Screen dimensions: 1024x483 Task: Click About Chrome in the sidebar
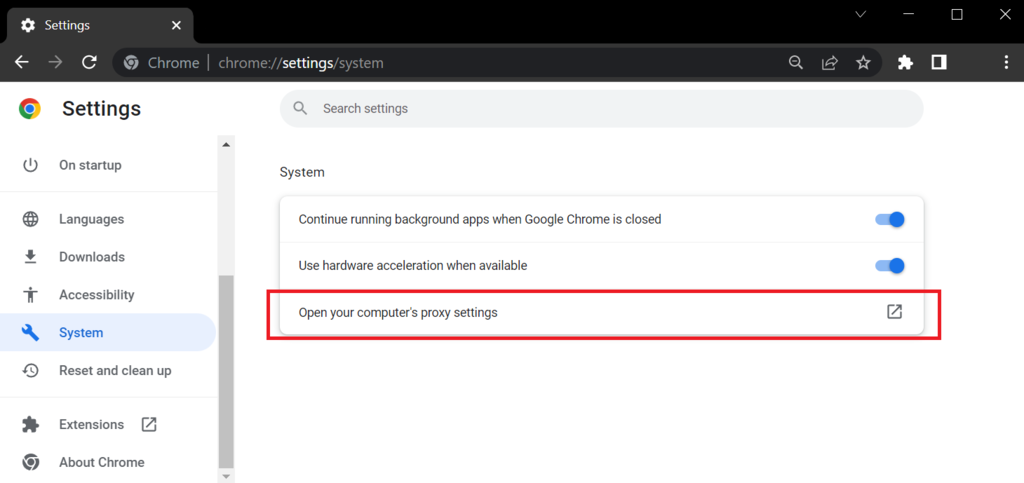point(101,462)
